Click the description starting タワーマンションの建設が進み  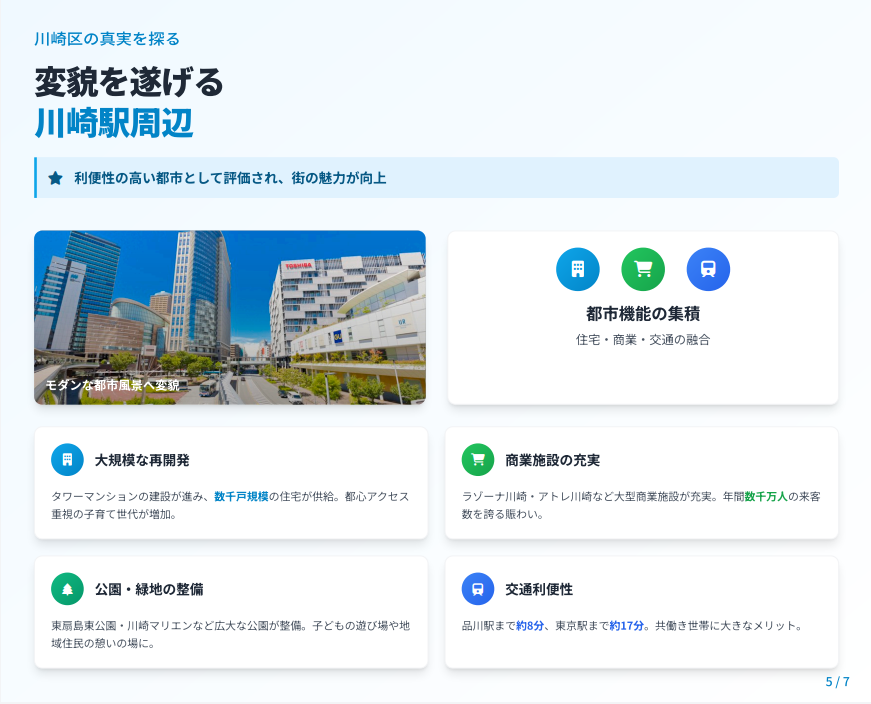230,505
